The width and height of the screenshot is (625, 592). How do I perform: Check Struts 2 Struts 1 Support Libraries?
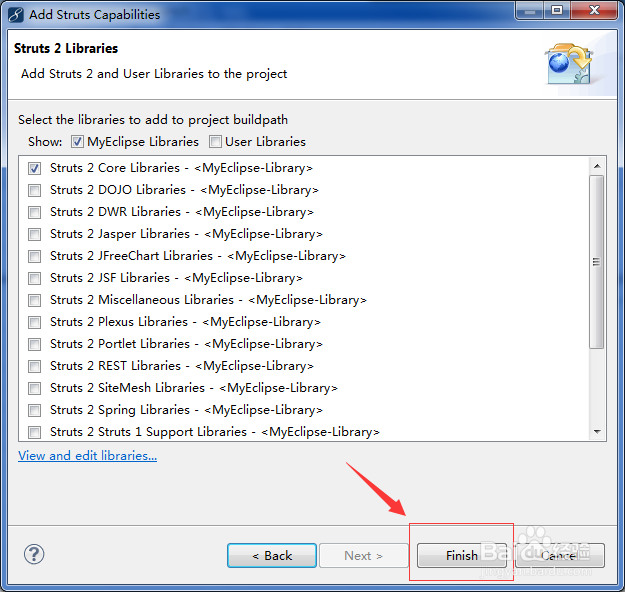tap(34, 432)
